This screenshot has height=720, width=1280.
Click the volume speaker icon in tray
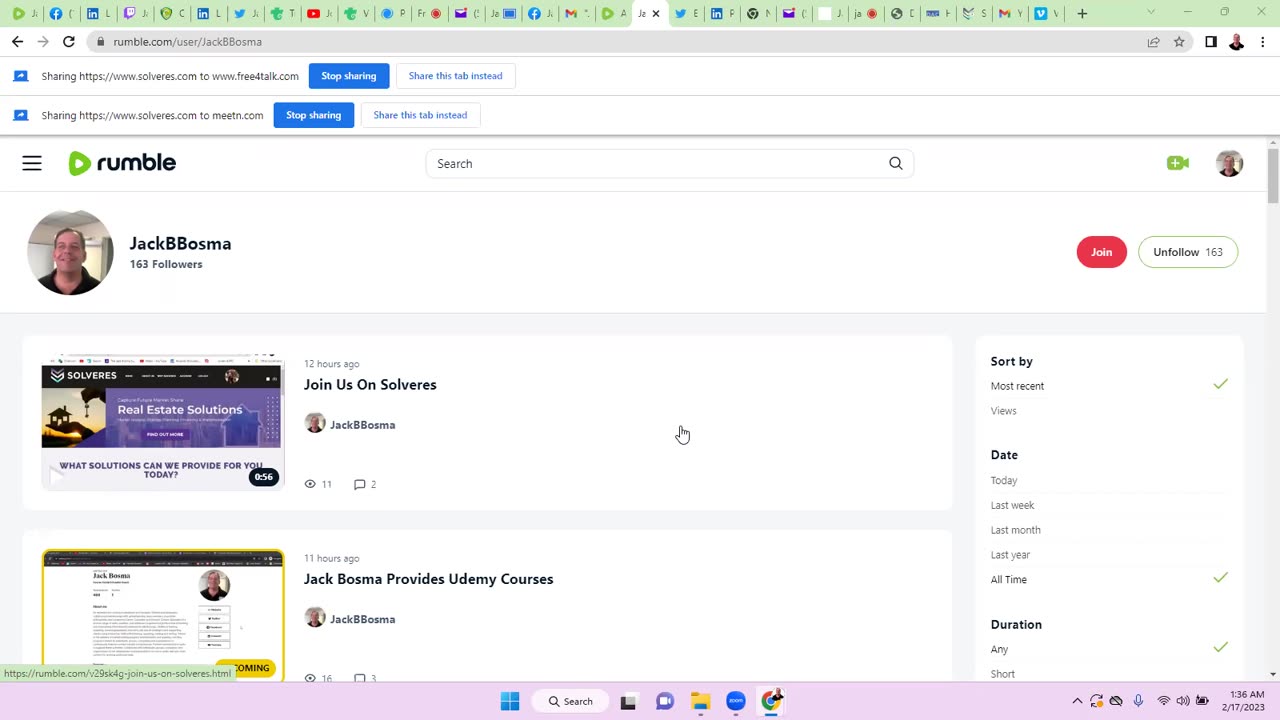1183,701
